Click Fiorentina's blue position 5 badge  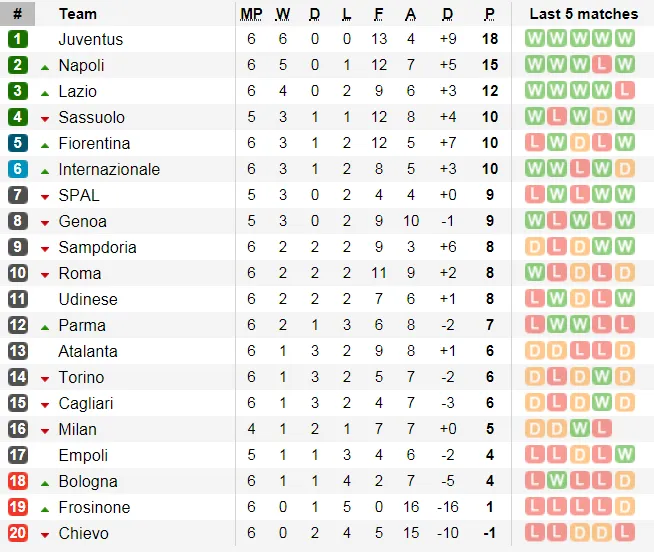tap(18, 143)
